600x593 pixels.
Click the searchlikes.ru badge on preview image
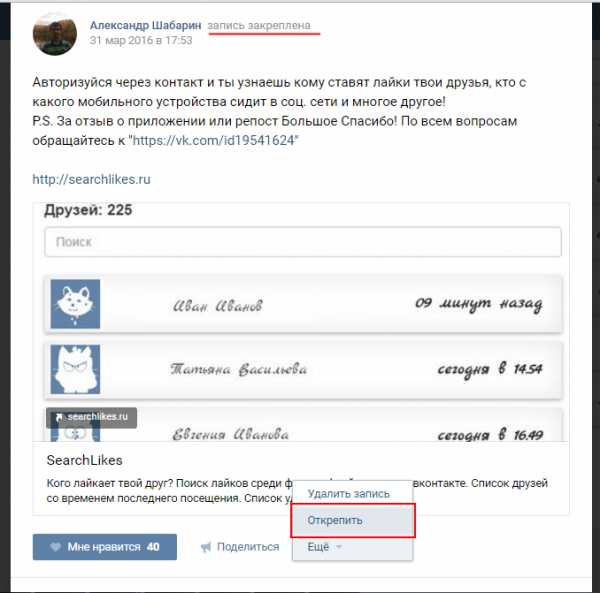[x=91, y=417]
